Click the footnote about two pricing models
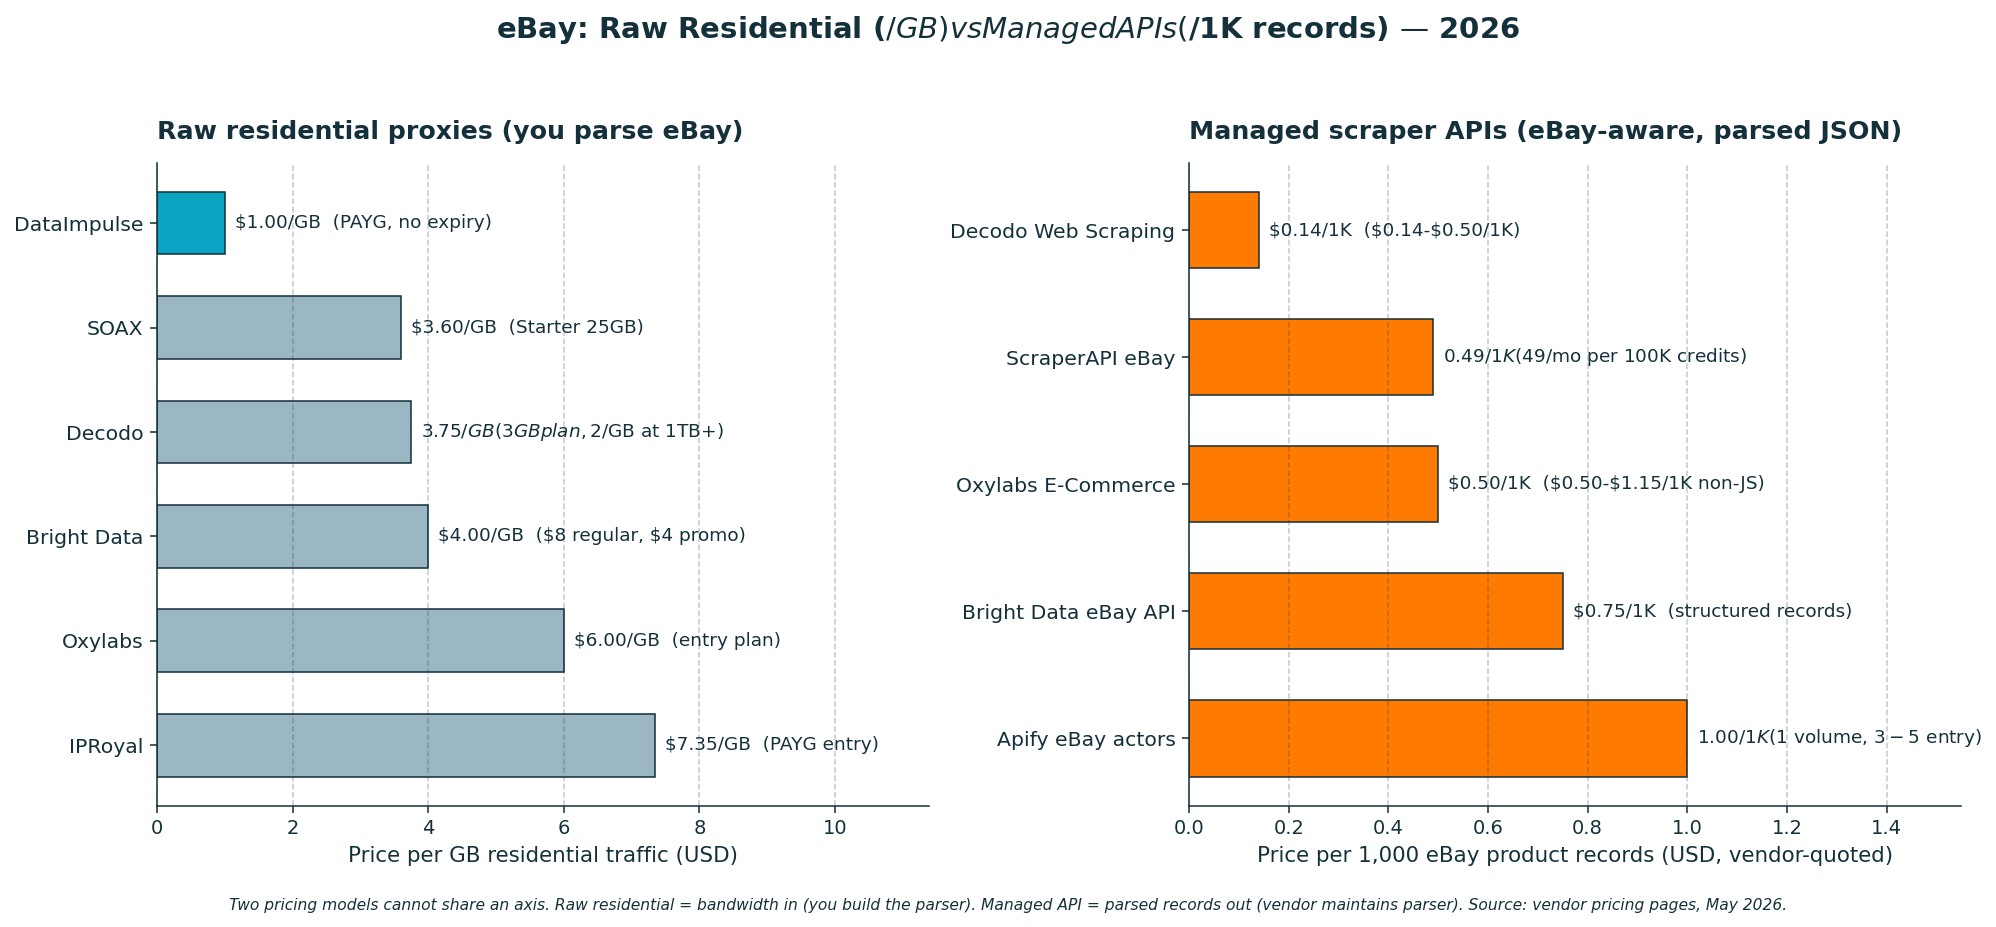The image size is (1996, 927). click(x=1007, y=905)
